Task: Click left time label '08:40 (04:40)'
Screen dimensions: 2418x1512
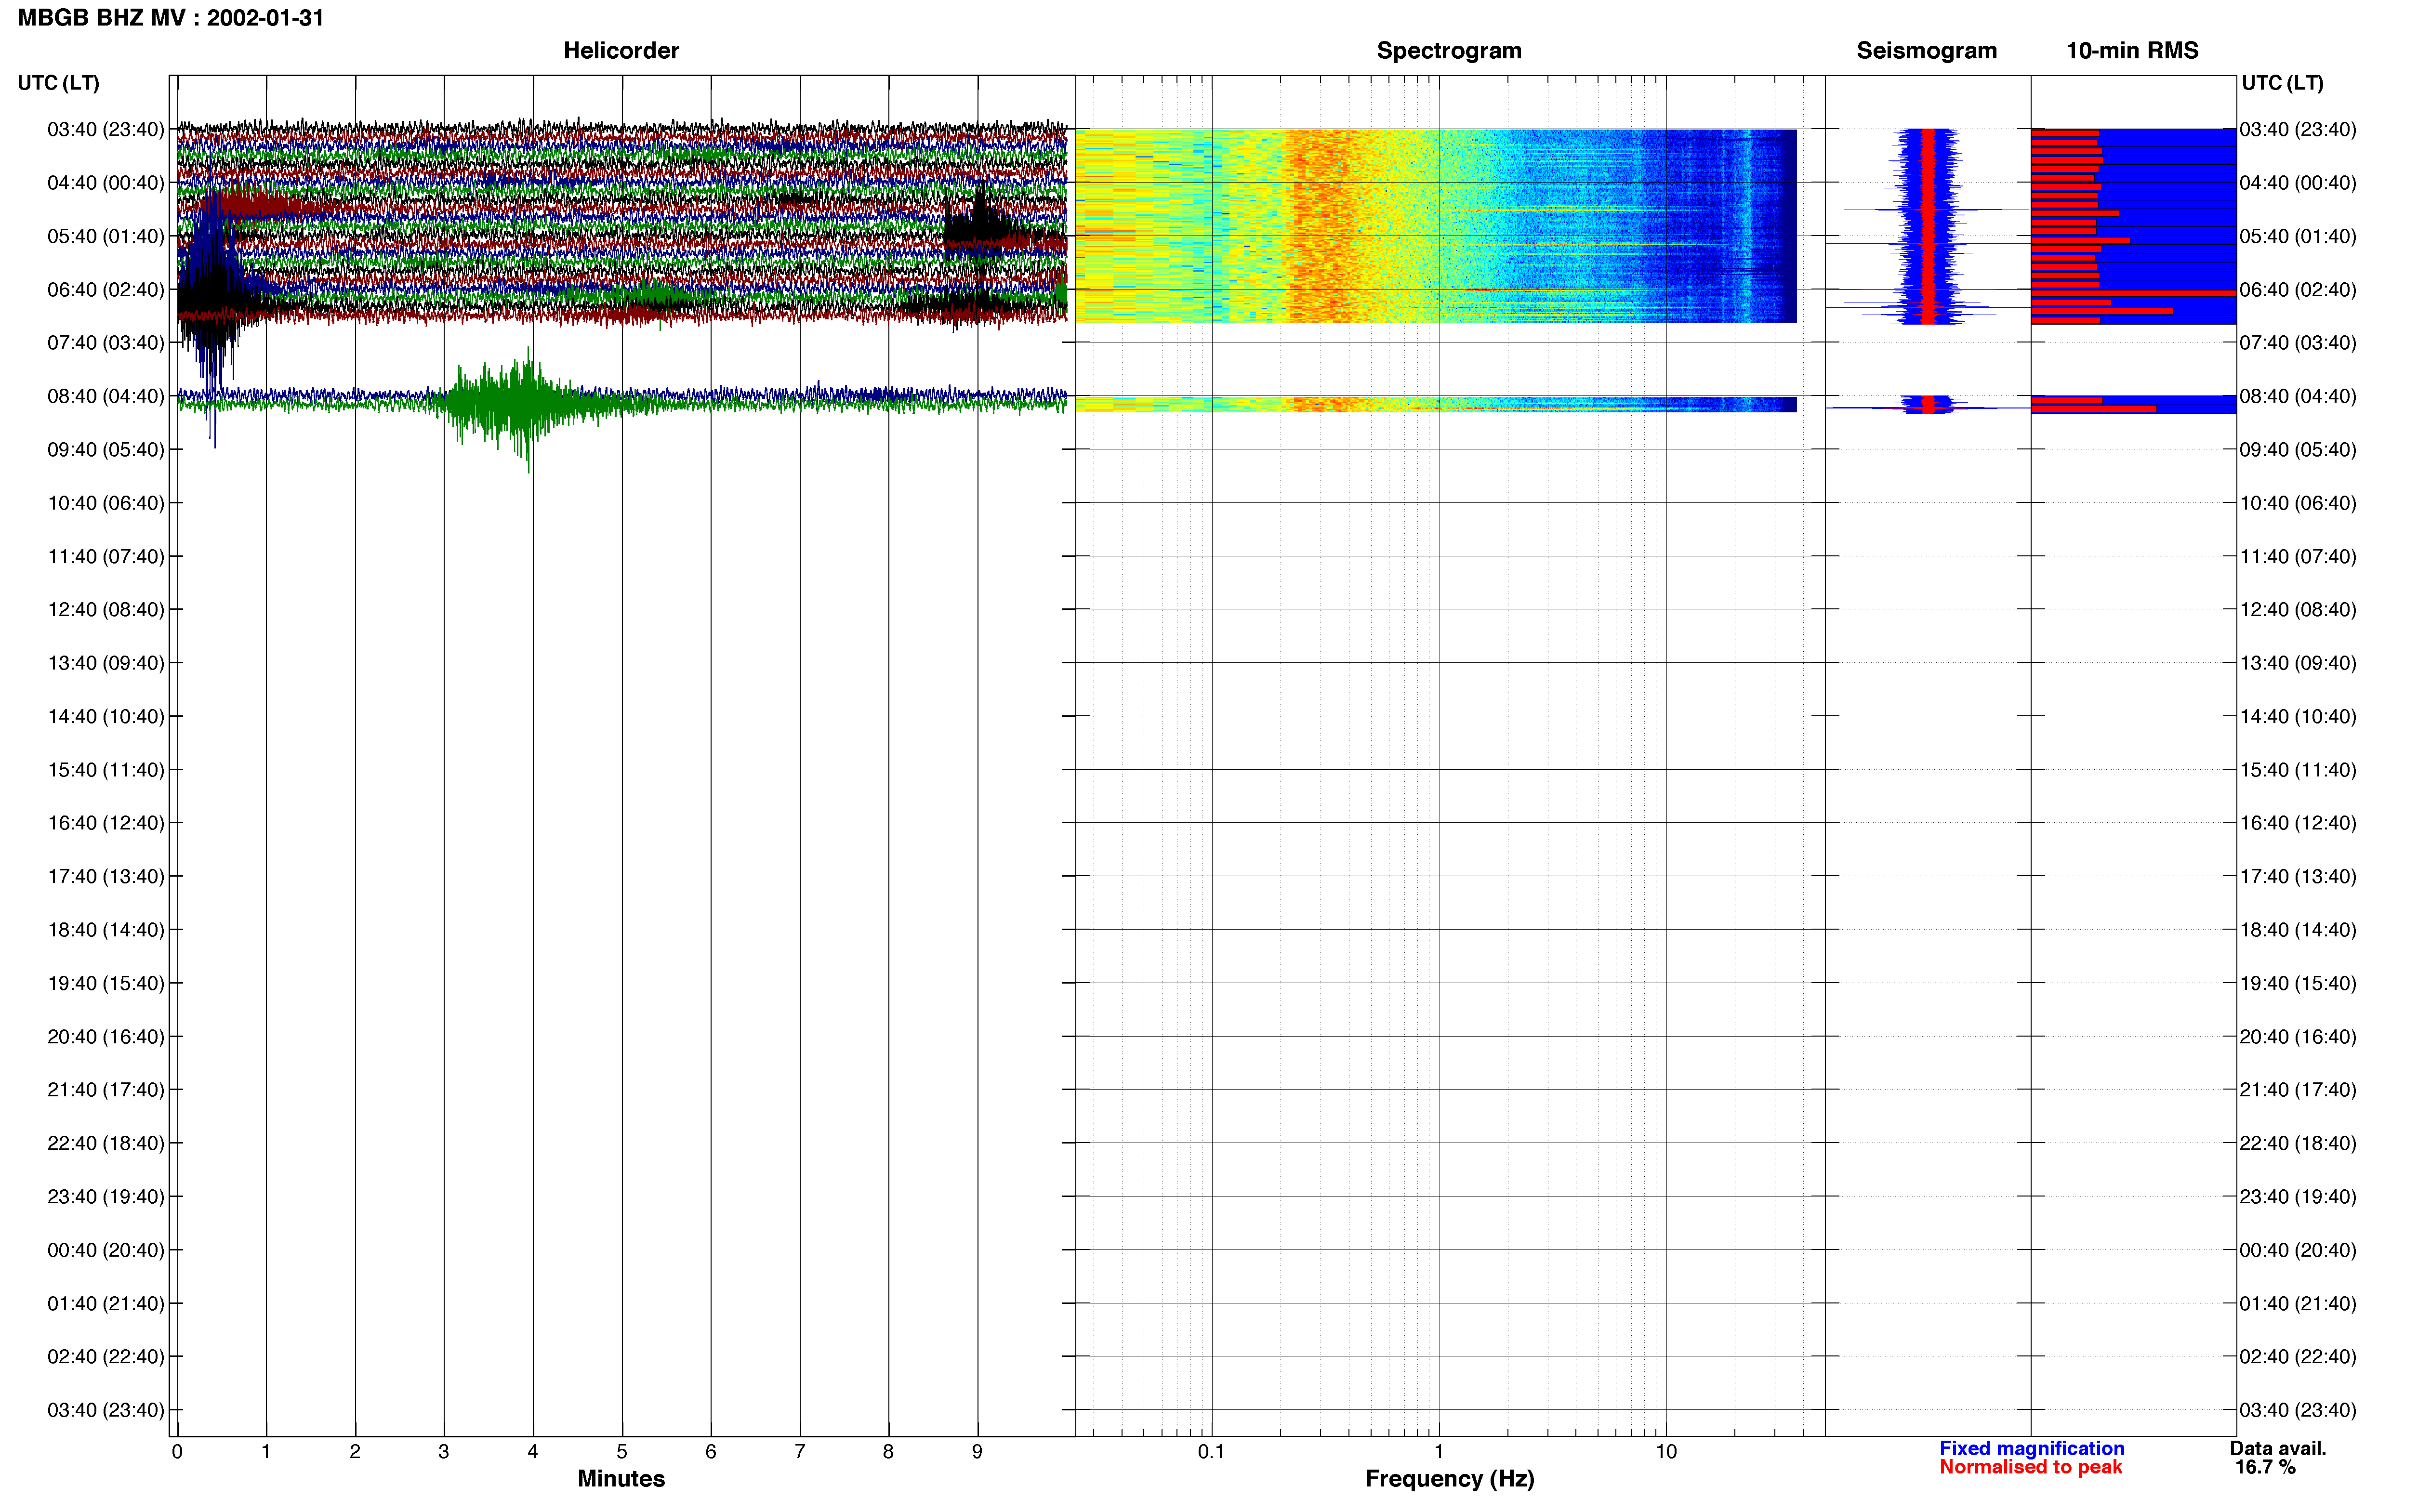Action: pyautogui.click(x=106, y=396)
